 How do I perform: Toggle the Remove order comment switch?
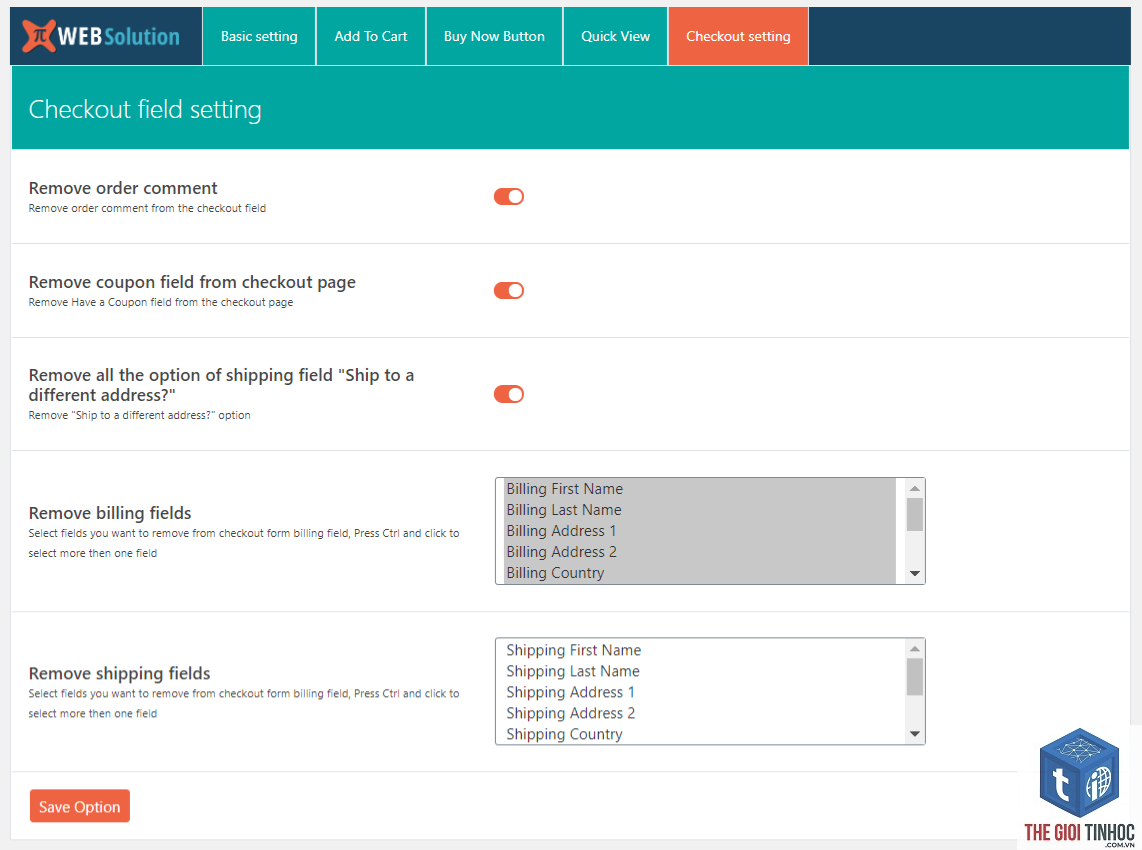(x=508, y=197)
